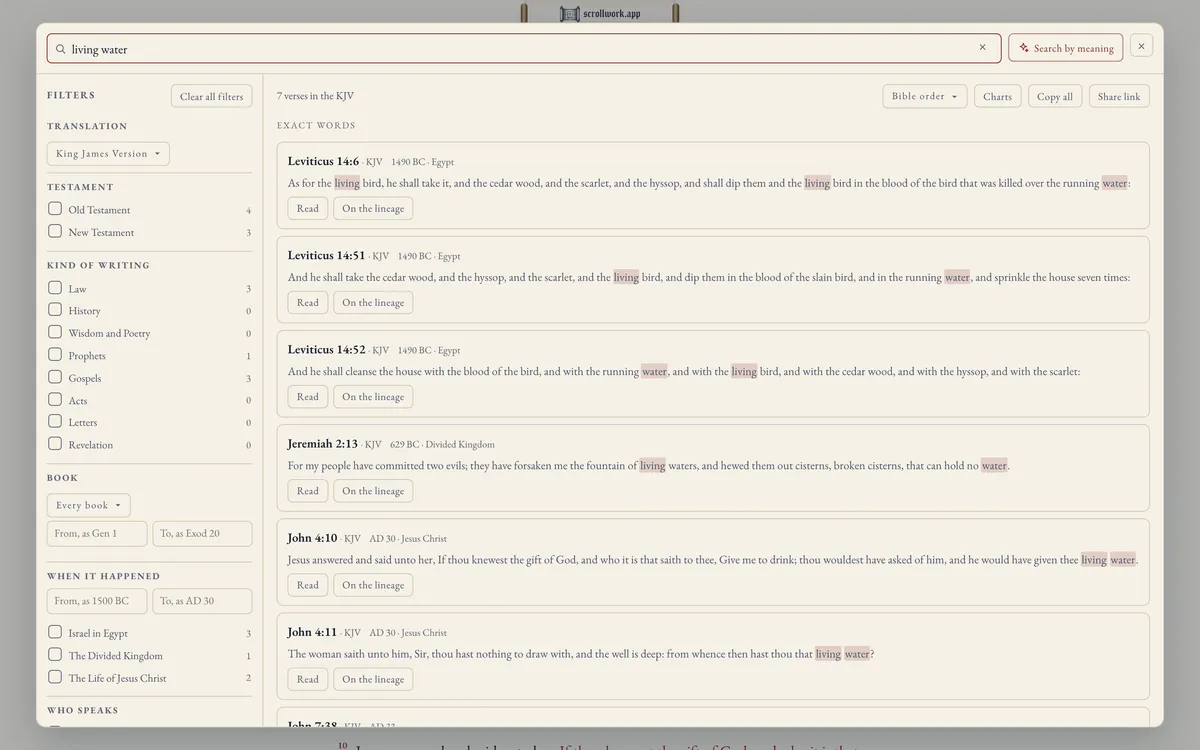Check the Gospels filter
1200x750 pixels.
click(x=55, y=377)
